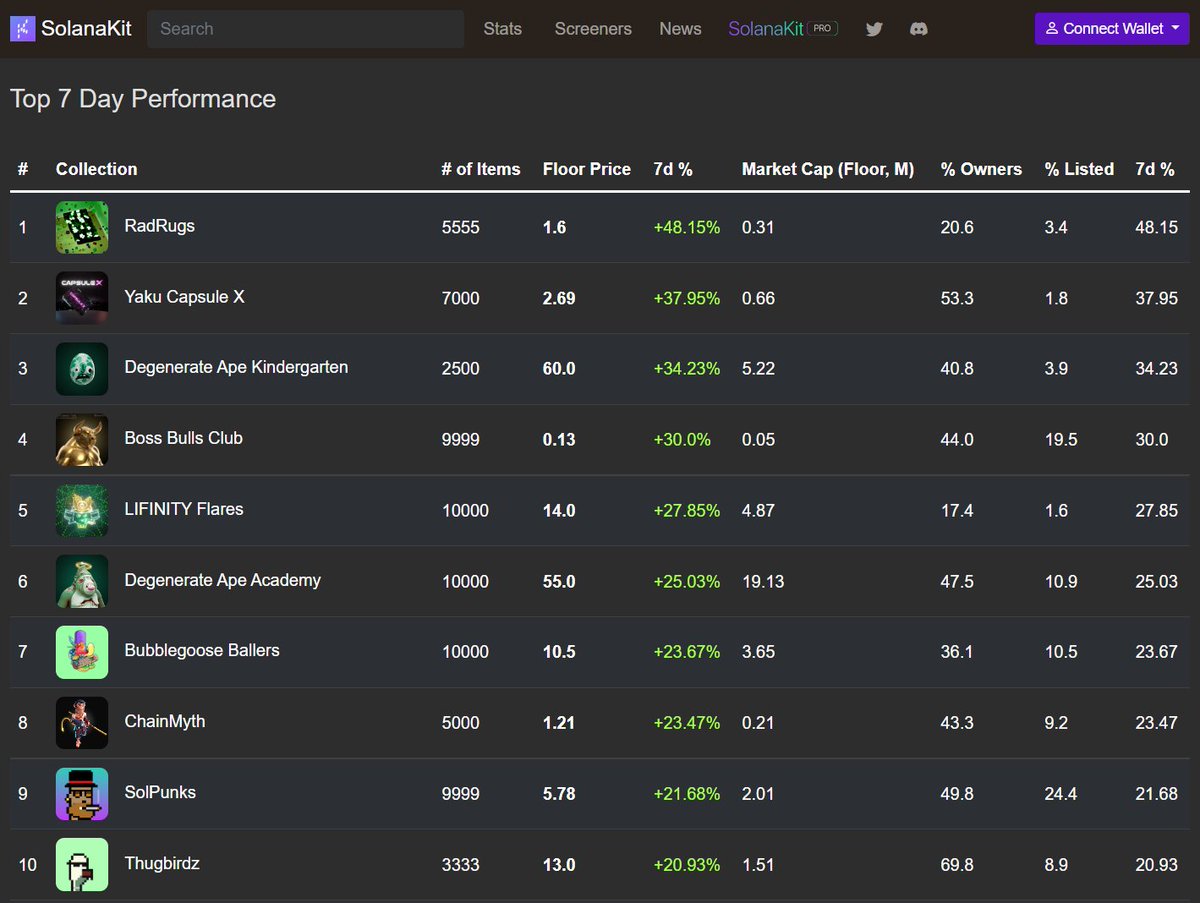Sort by Market Cap (Floor, M) column
Image resolution: width=1200 pixels, height=903 pixels.
828,169
